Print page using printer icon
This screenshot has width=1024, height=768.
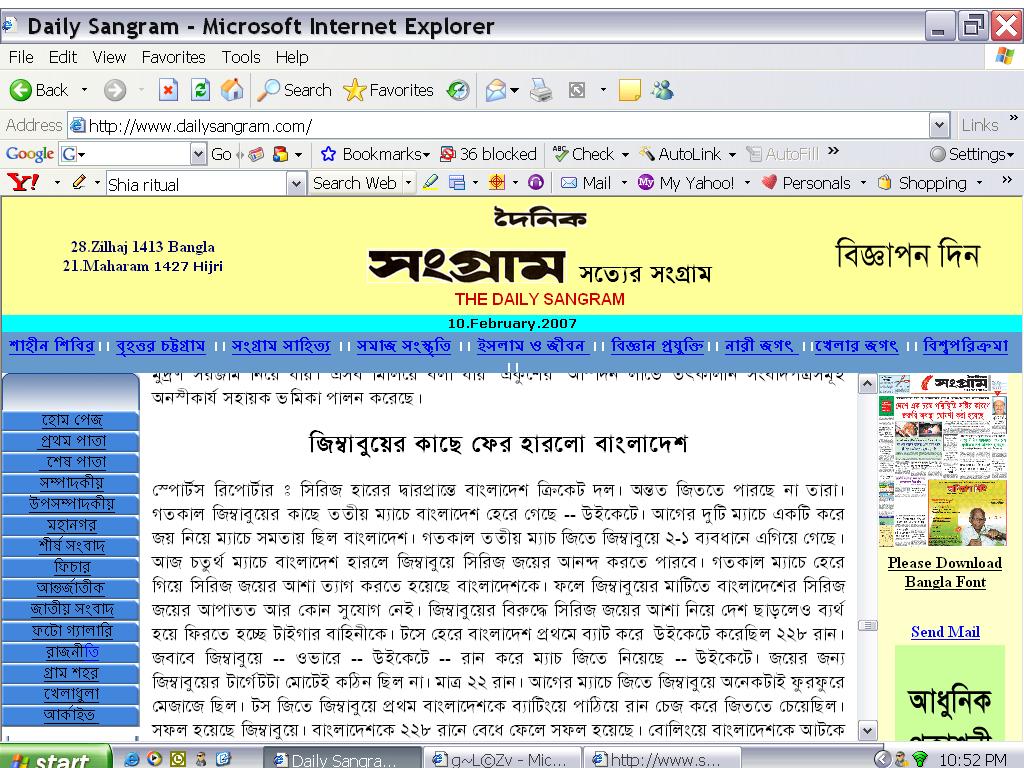coord(541,89)
